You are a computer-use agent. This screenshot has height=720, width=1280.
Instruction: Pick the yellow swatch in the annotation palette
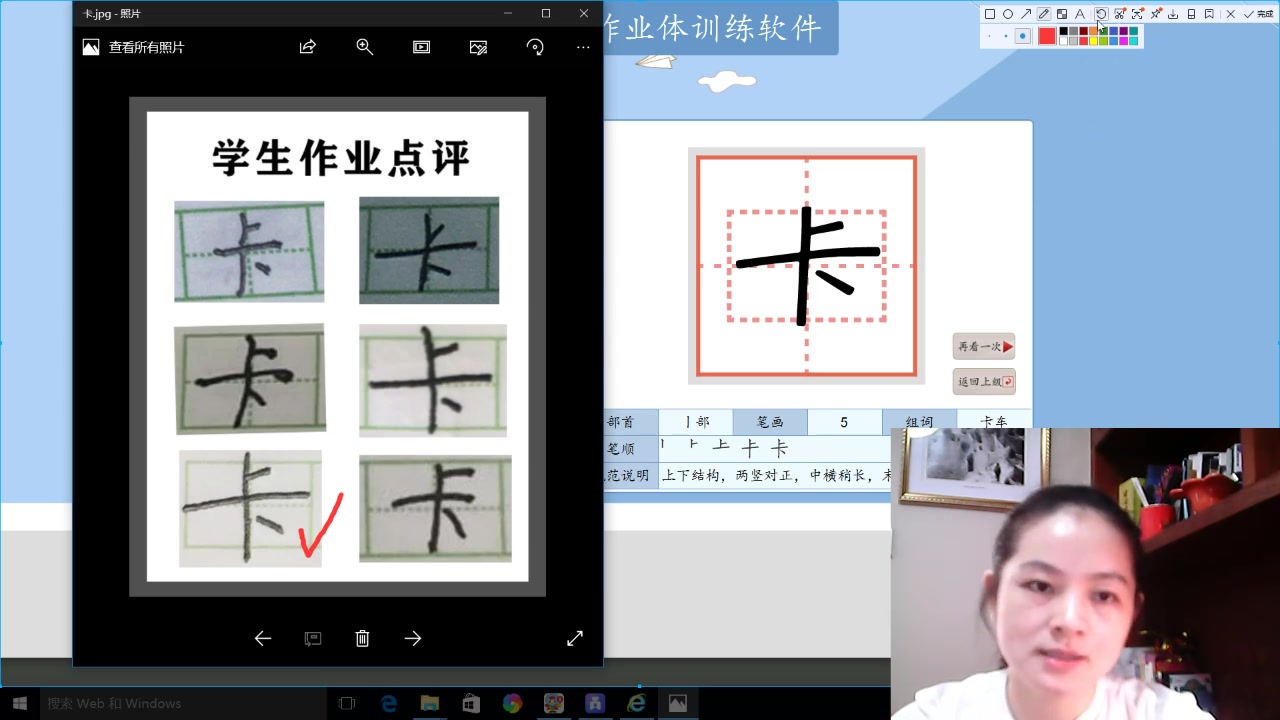point(1093,41)
